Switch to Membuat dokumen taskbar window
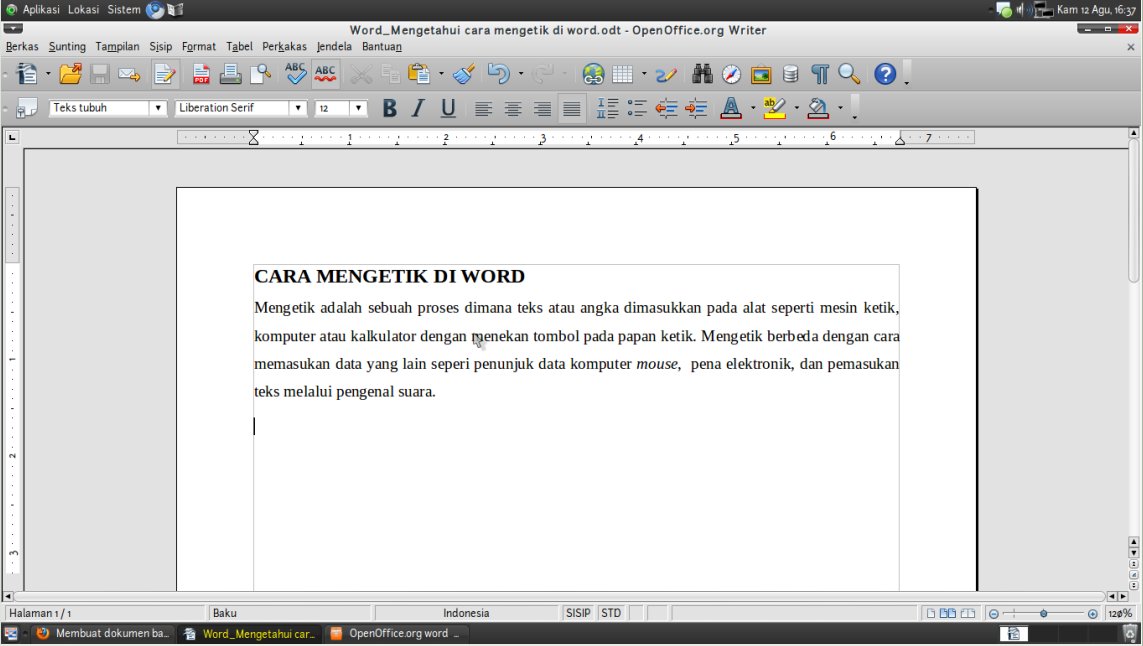The width and height of the screenshot is (1143, 646). pos(102,633)
